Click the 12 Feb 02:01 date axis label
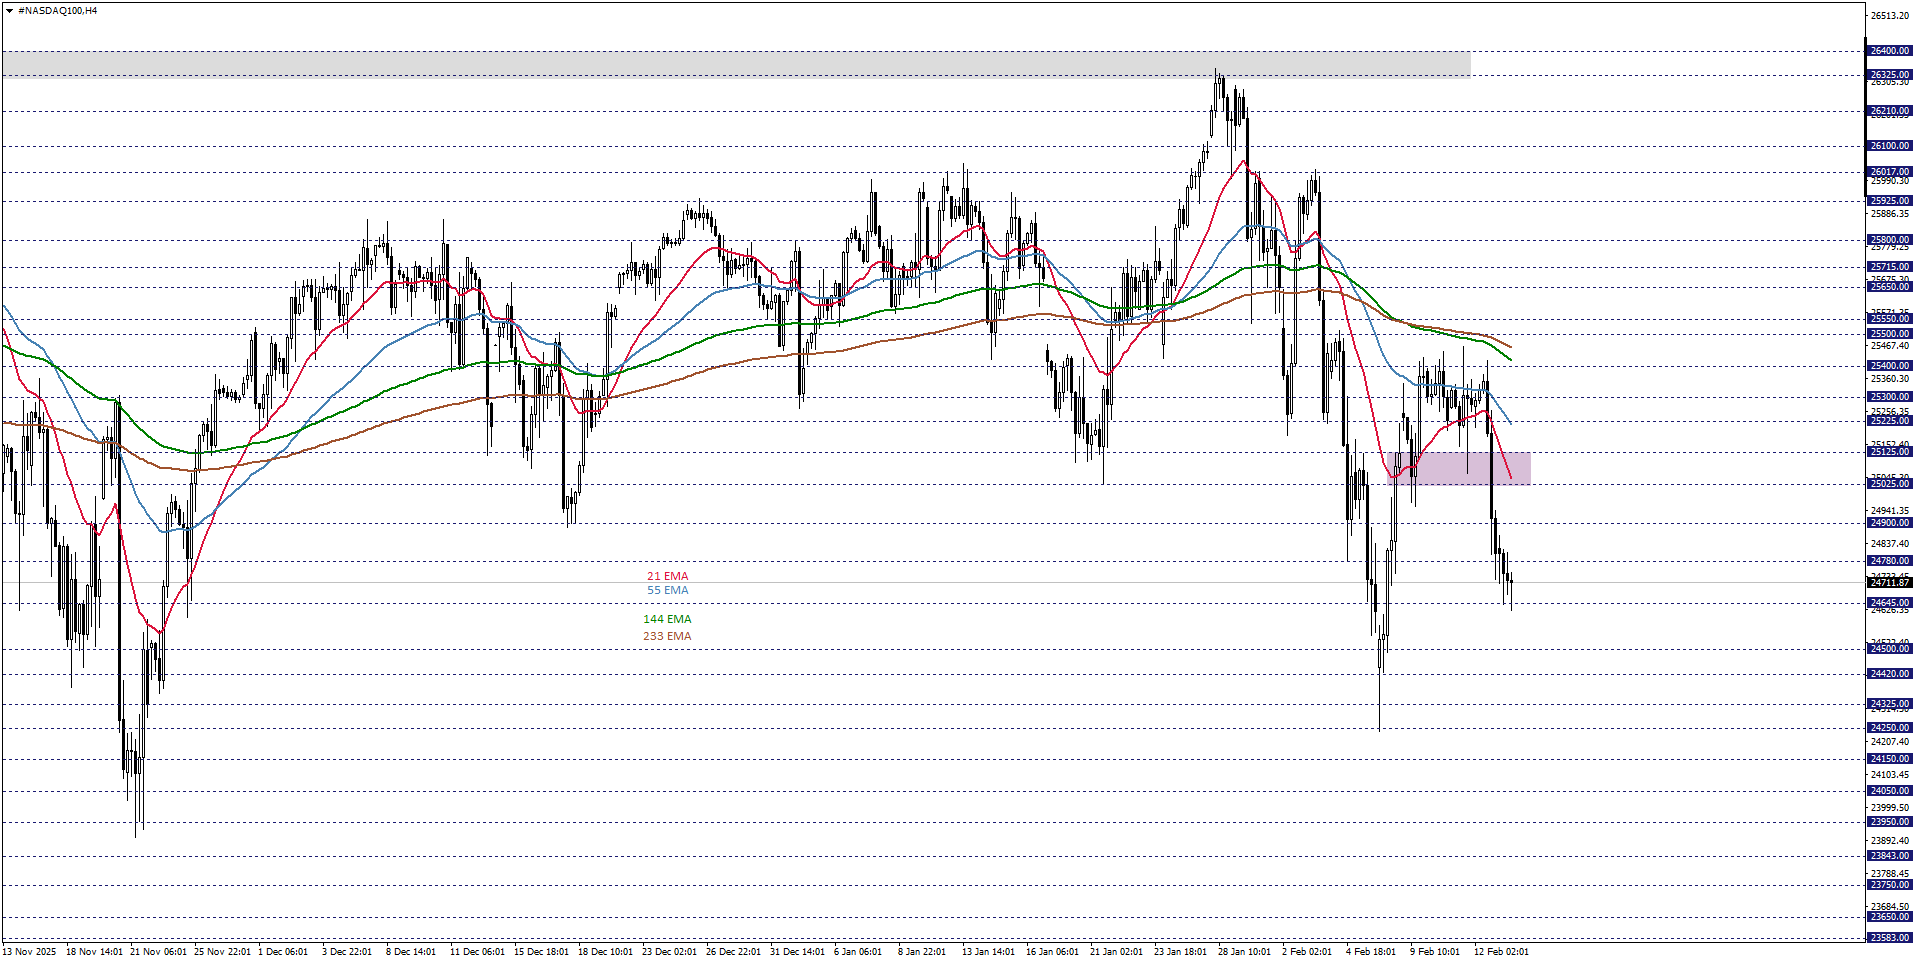 [x=1504, y=952]
